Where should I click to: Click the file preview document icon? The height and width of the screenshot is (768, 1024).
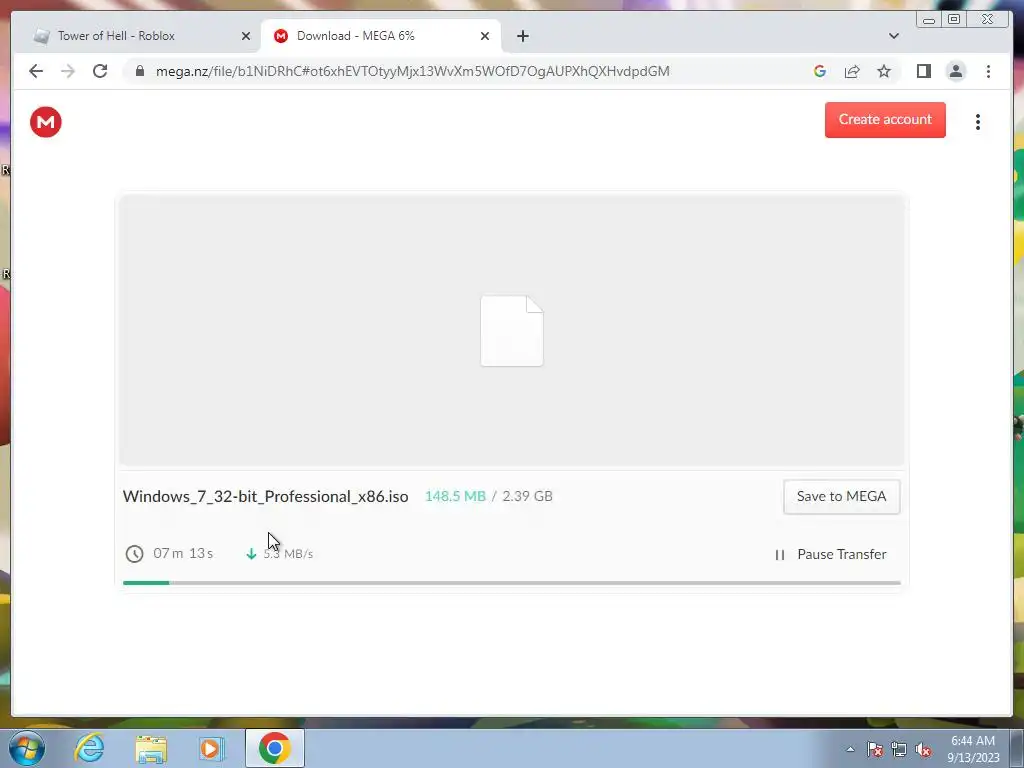tap(512, 330)
